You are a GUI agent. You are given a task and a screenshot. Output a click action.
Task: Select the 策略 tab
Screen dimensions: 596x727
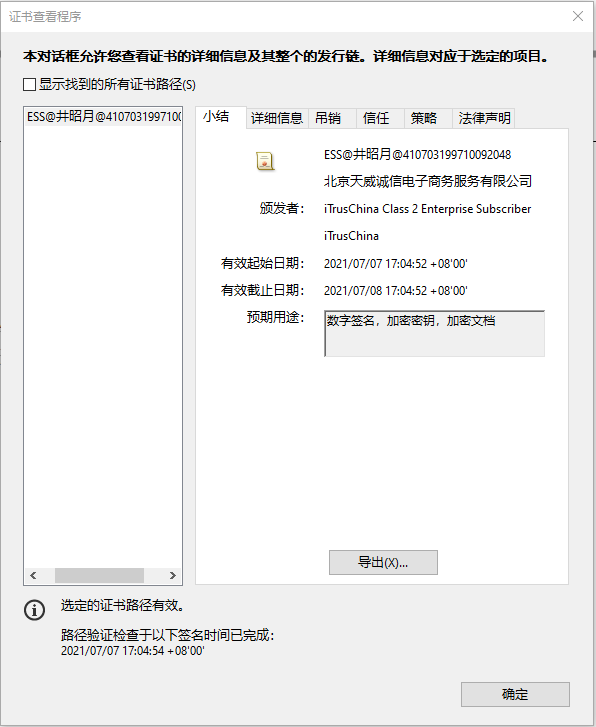[x=424, y=118]
